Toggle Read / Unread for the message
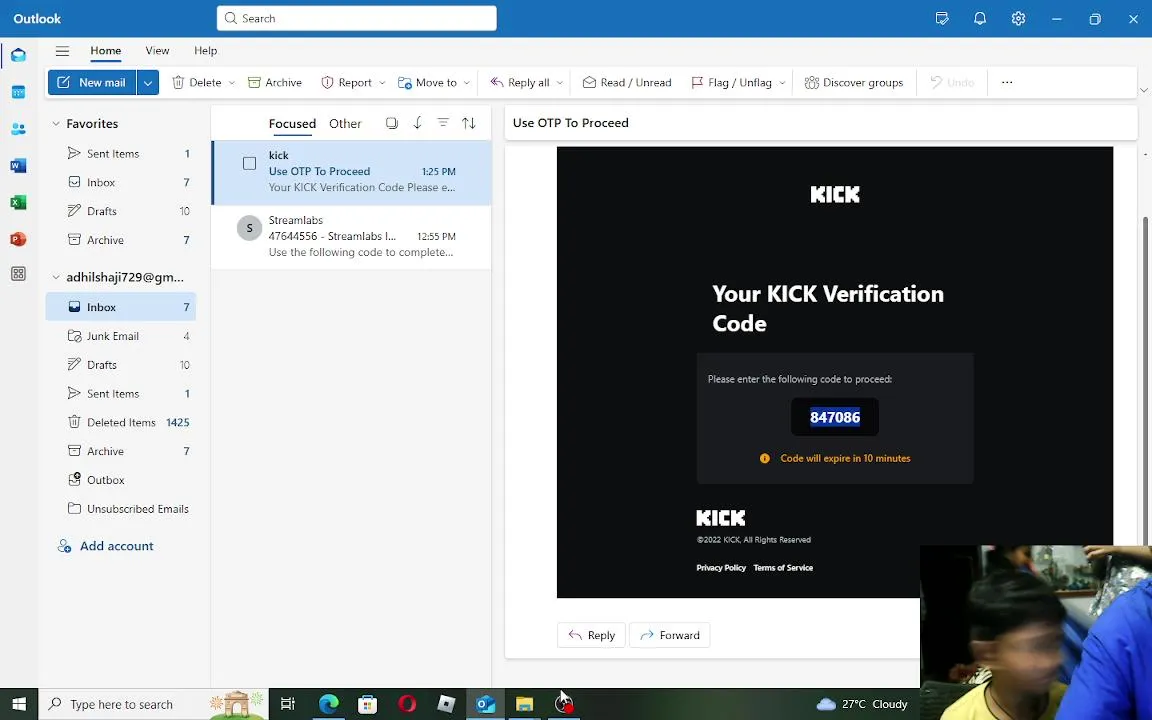Image resolution: width=1152 pixels, height=720 pixels. click(x=627, y=82)
